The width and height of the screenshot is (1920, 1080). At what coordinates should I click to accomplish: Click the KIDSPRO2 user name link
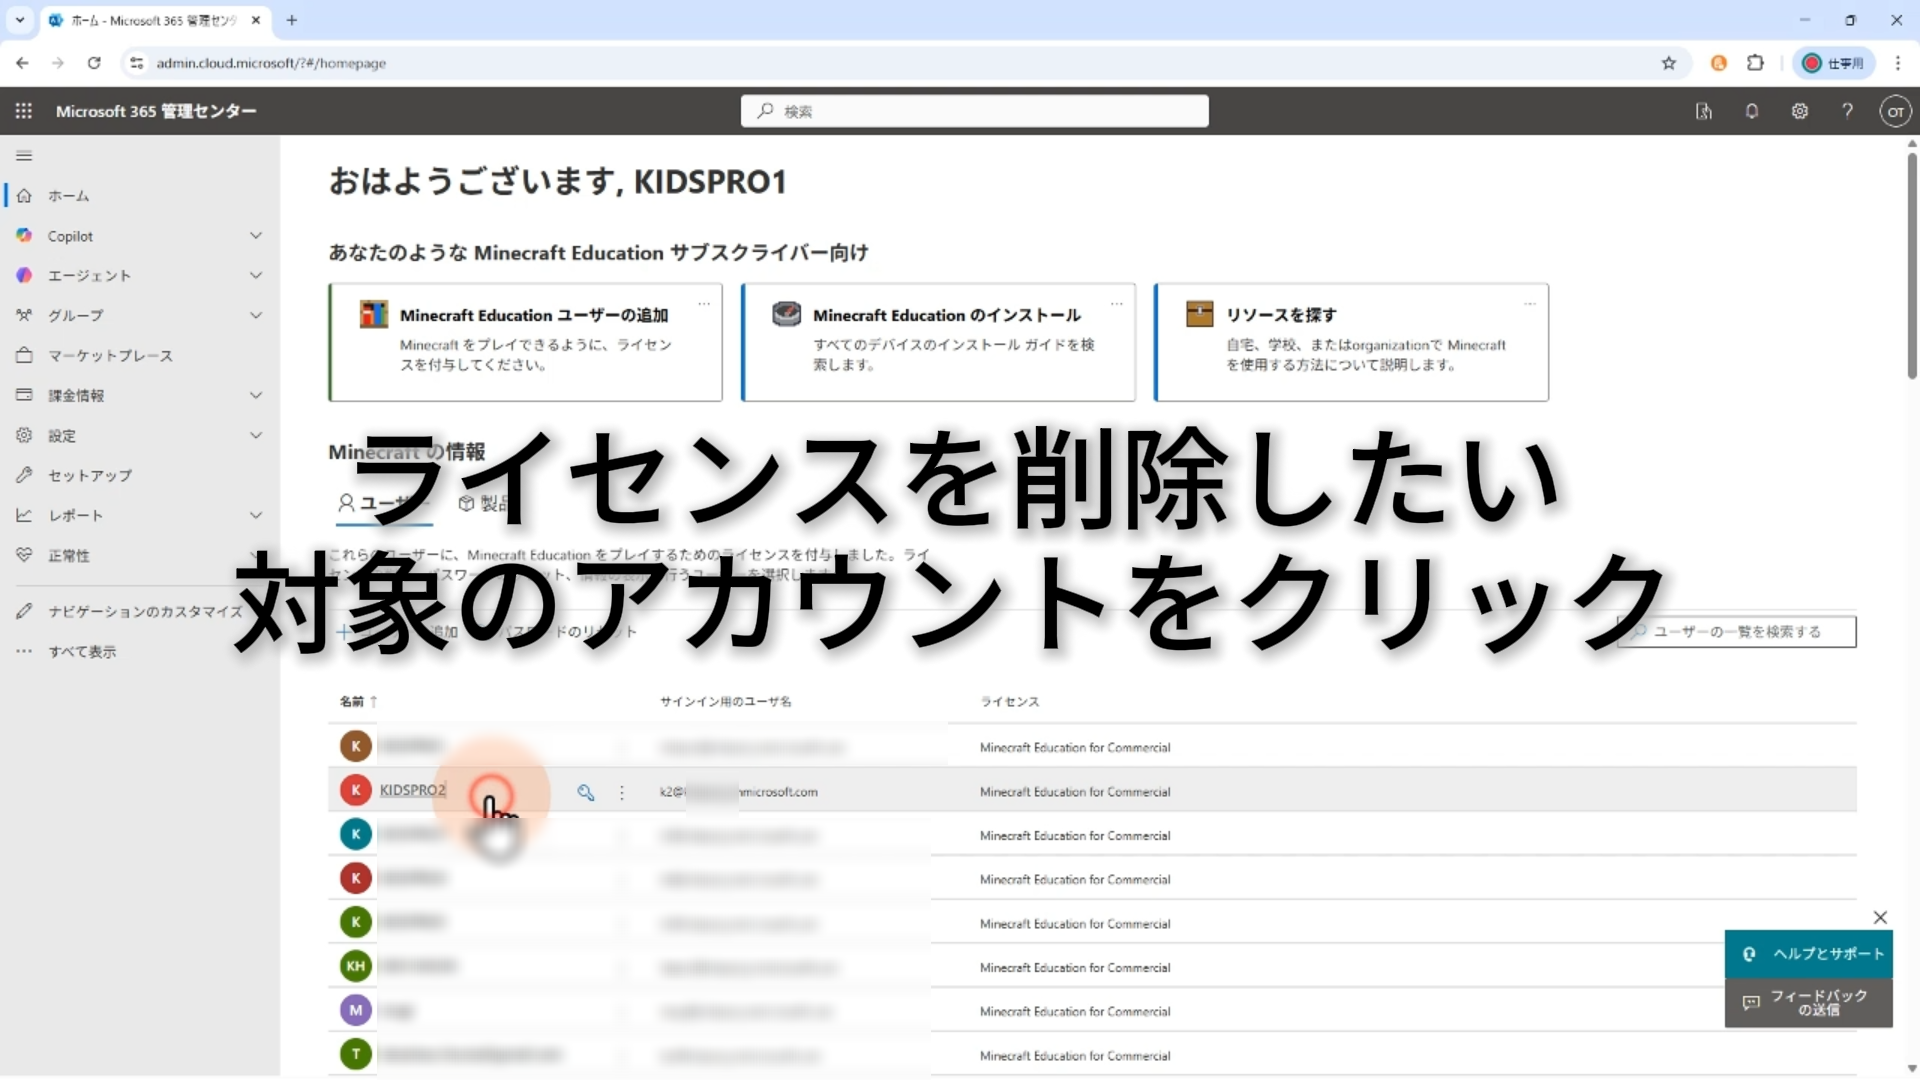[x=412, y=790]
